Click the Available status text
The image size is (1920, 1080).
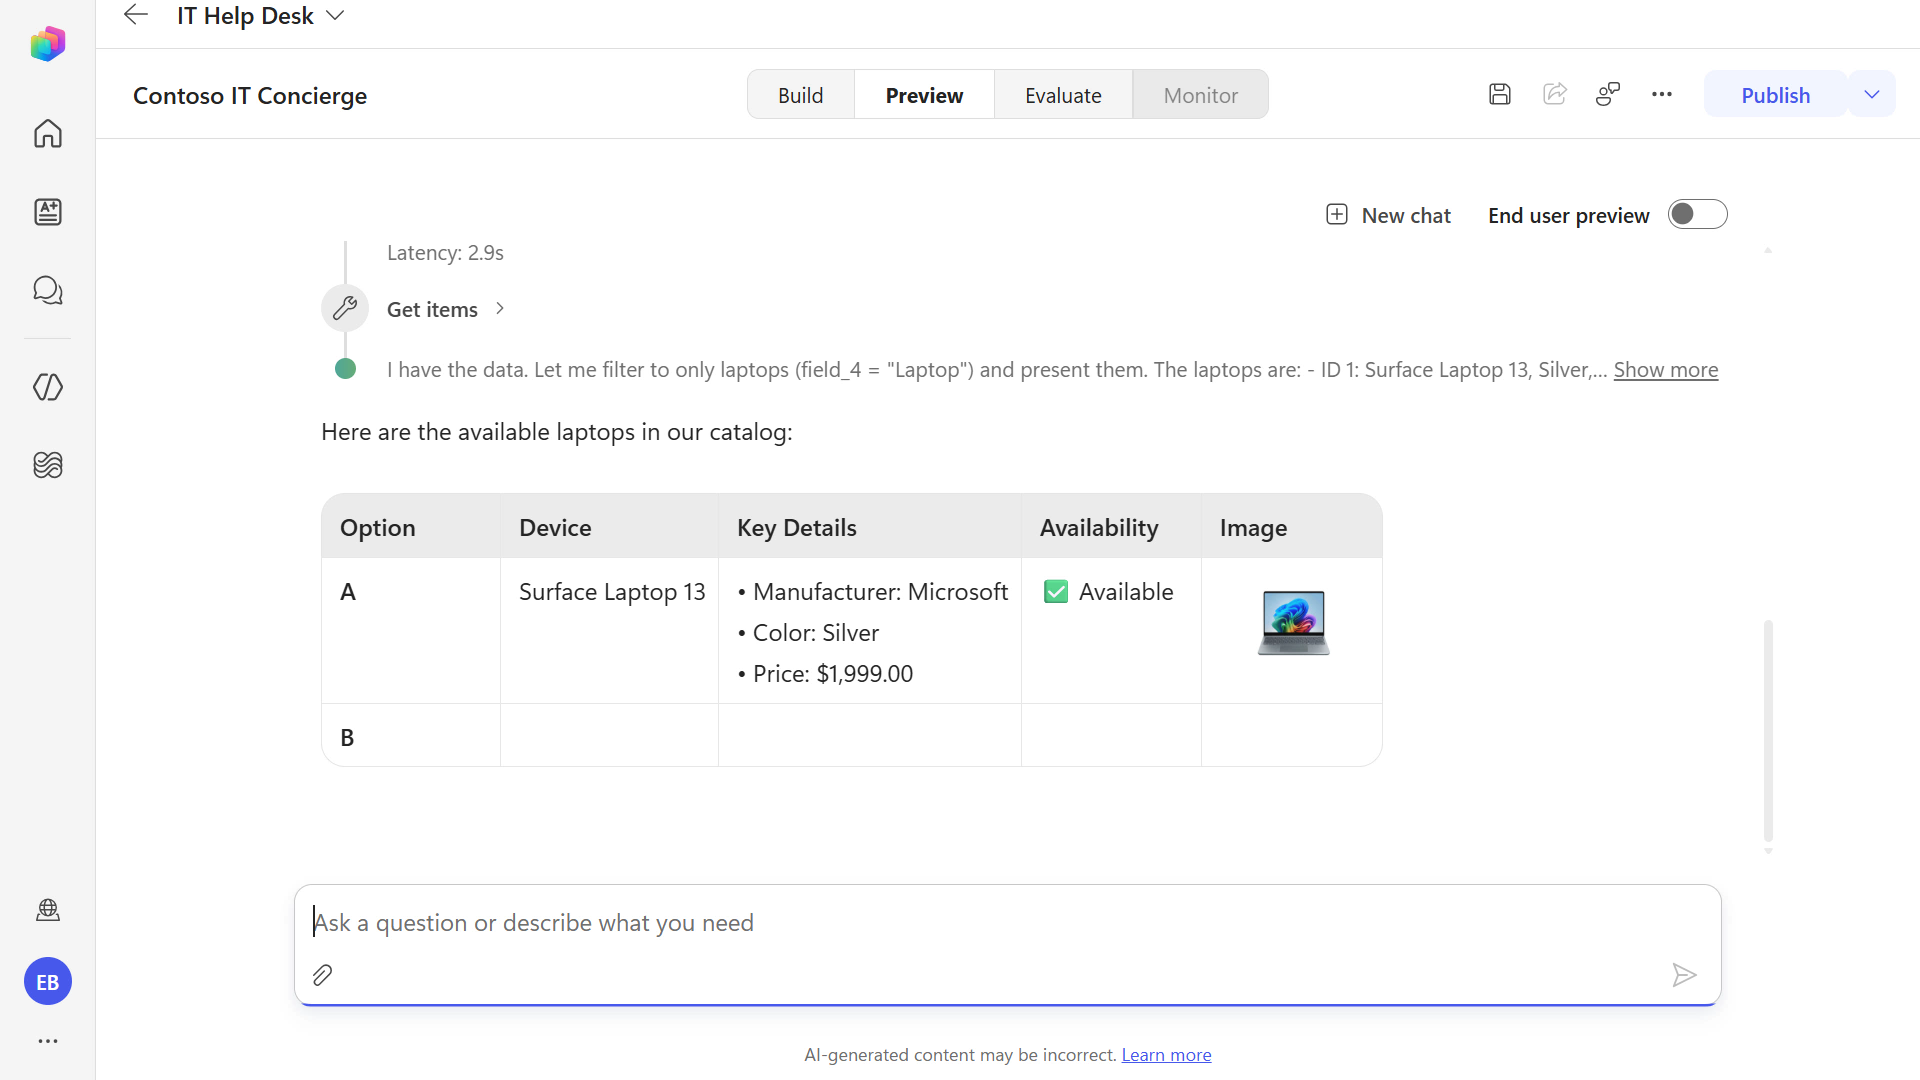click(1126, 592)
